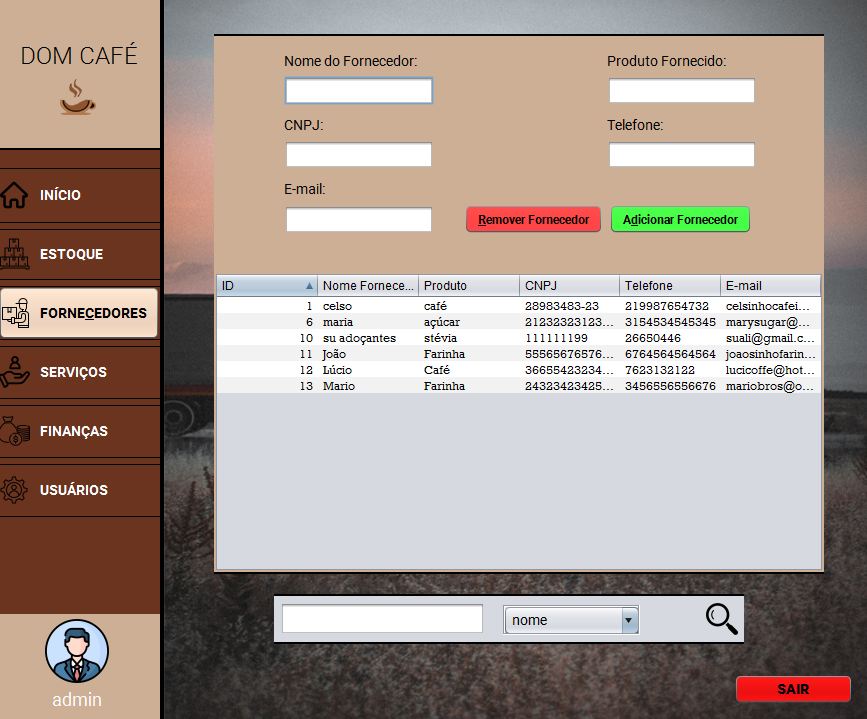Viewport: 867px width, 719px height.
Task: Click the Adicionar Fornecedor button
Action: [x=680, y=219]
